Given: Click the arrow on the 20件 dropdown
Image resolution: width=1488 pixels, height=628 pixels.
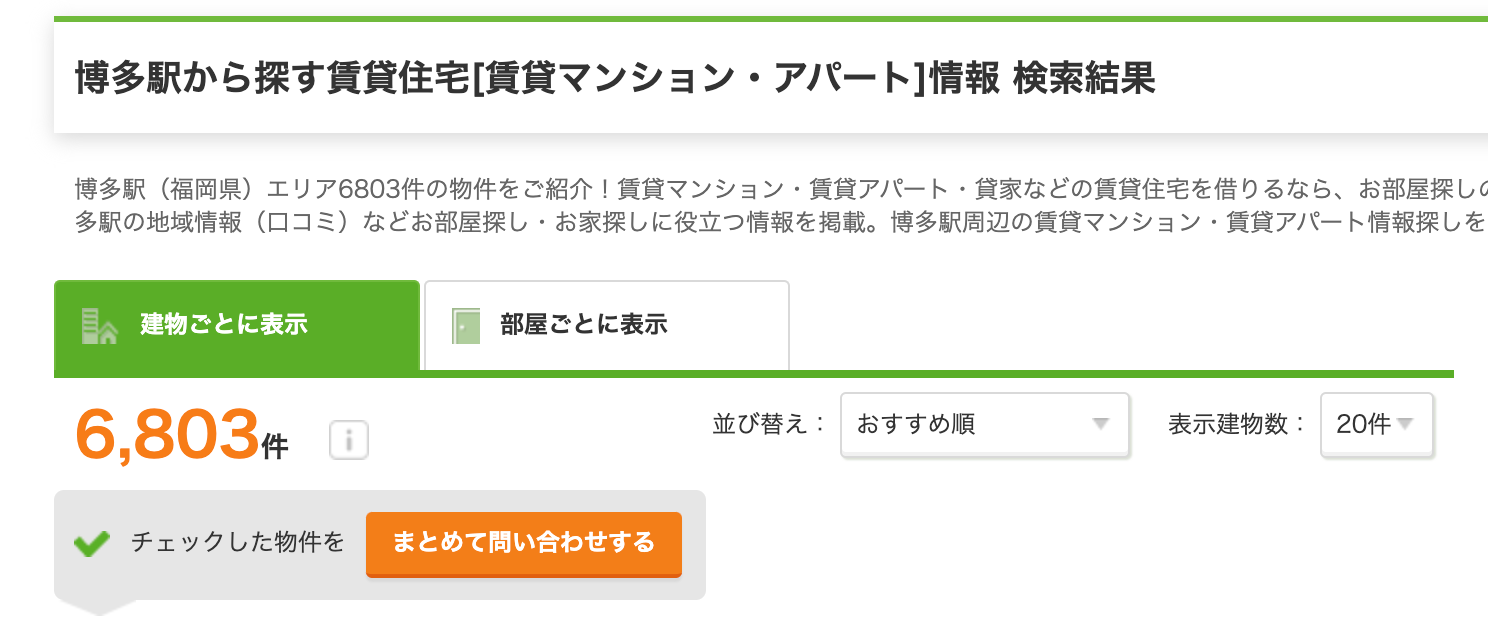Looking at the screenshot, I should (1405, 424).
